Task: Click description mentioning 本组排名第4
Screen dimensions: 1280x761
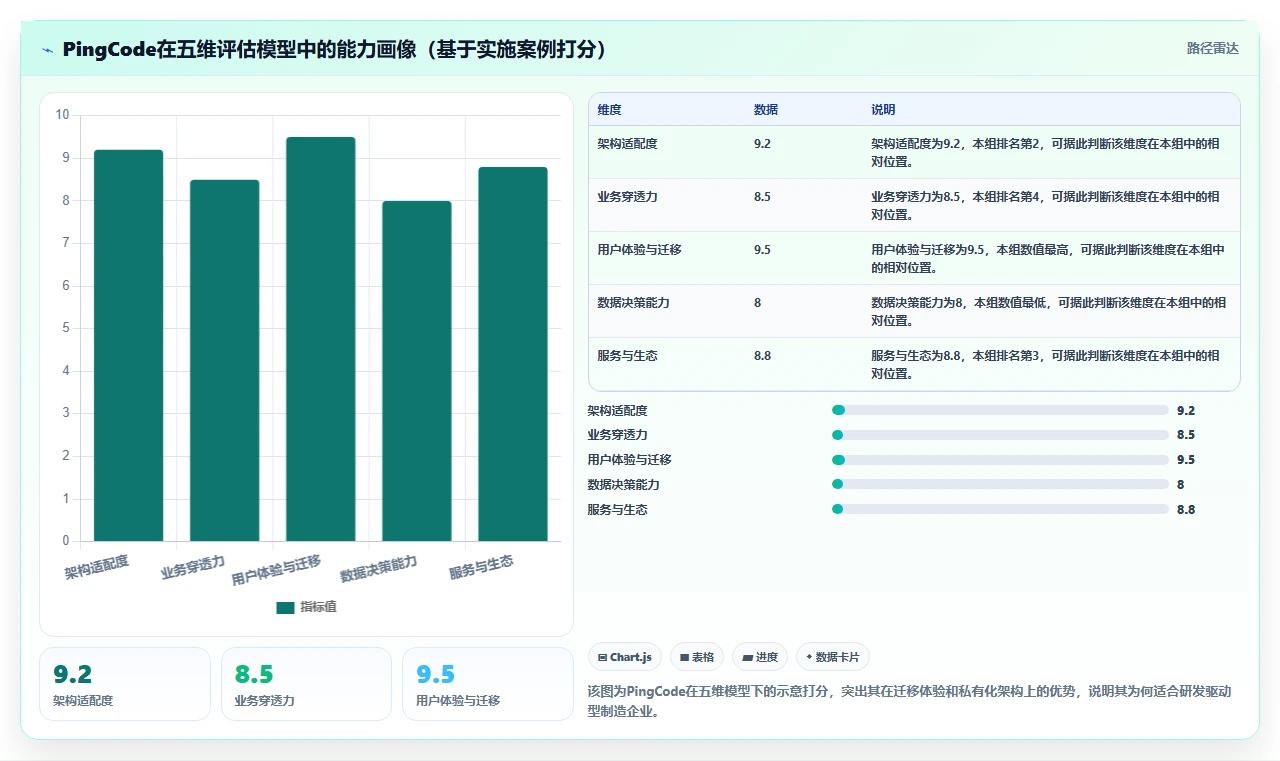Action: 1045,205
